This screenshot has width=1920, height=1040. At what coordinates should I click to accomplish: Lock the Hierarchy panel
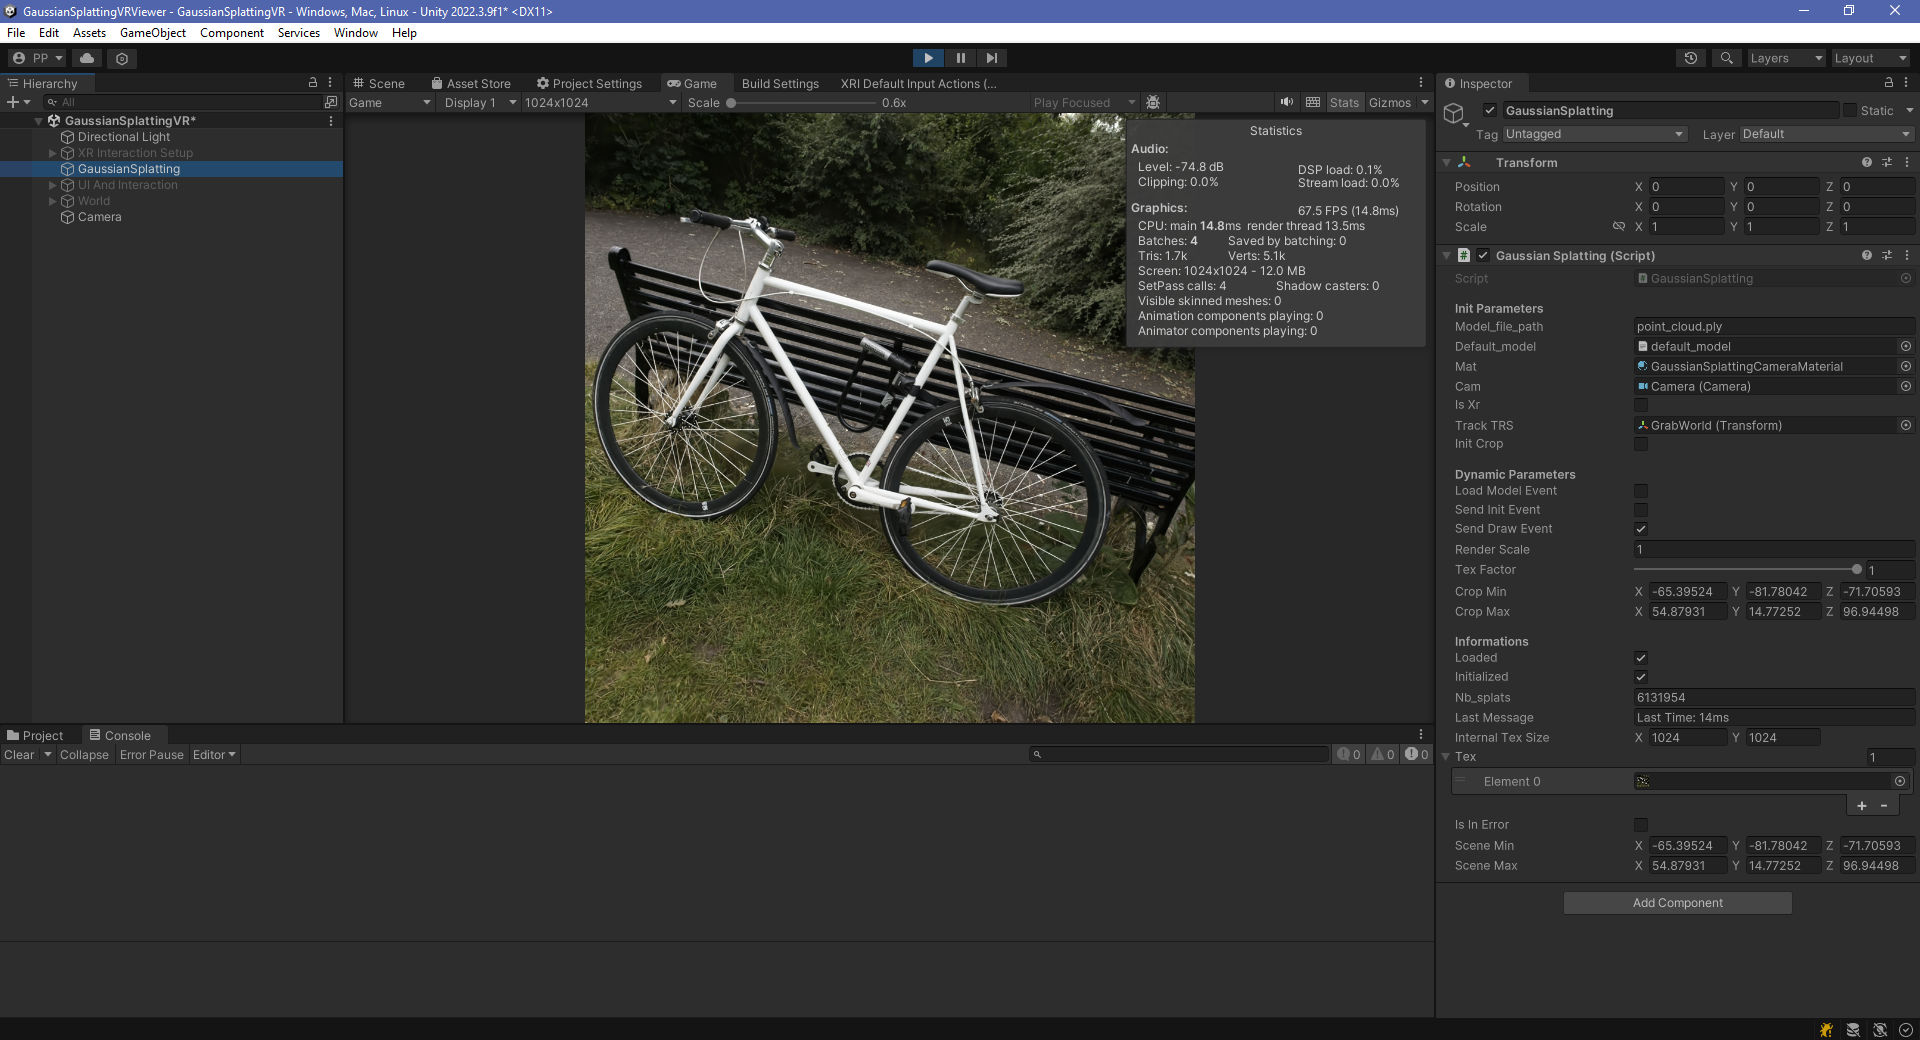click(x=313, y=83)
